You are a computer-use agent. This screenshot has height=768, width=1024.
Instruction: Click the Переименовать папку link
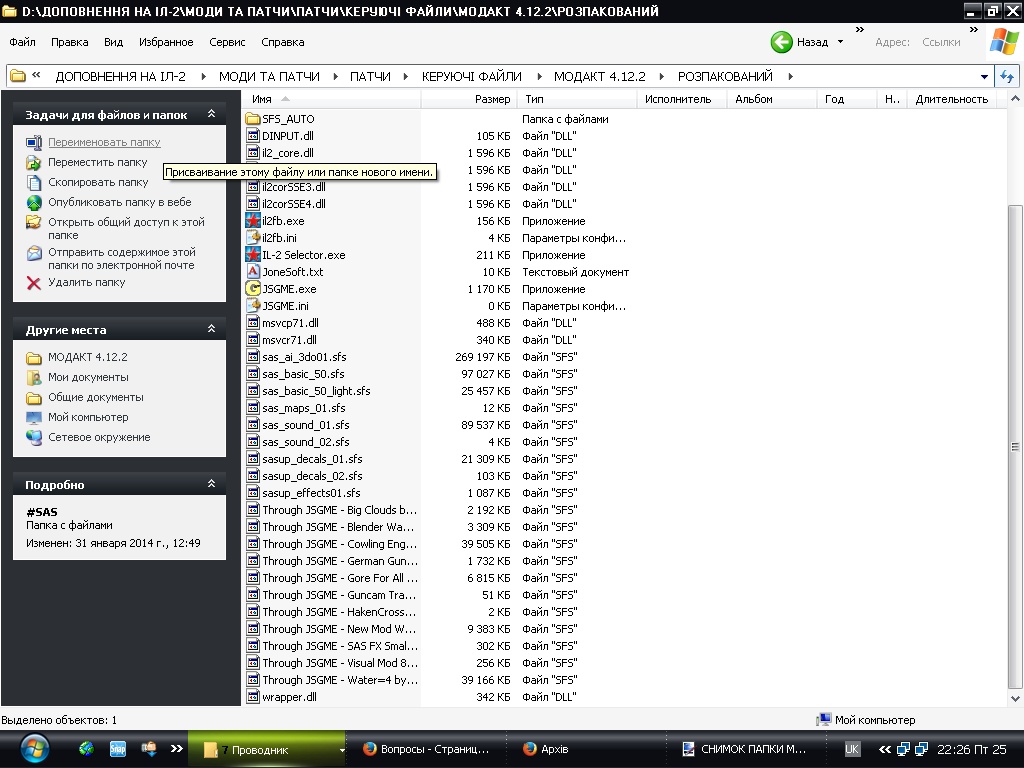[104, 142]
